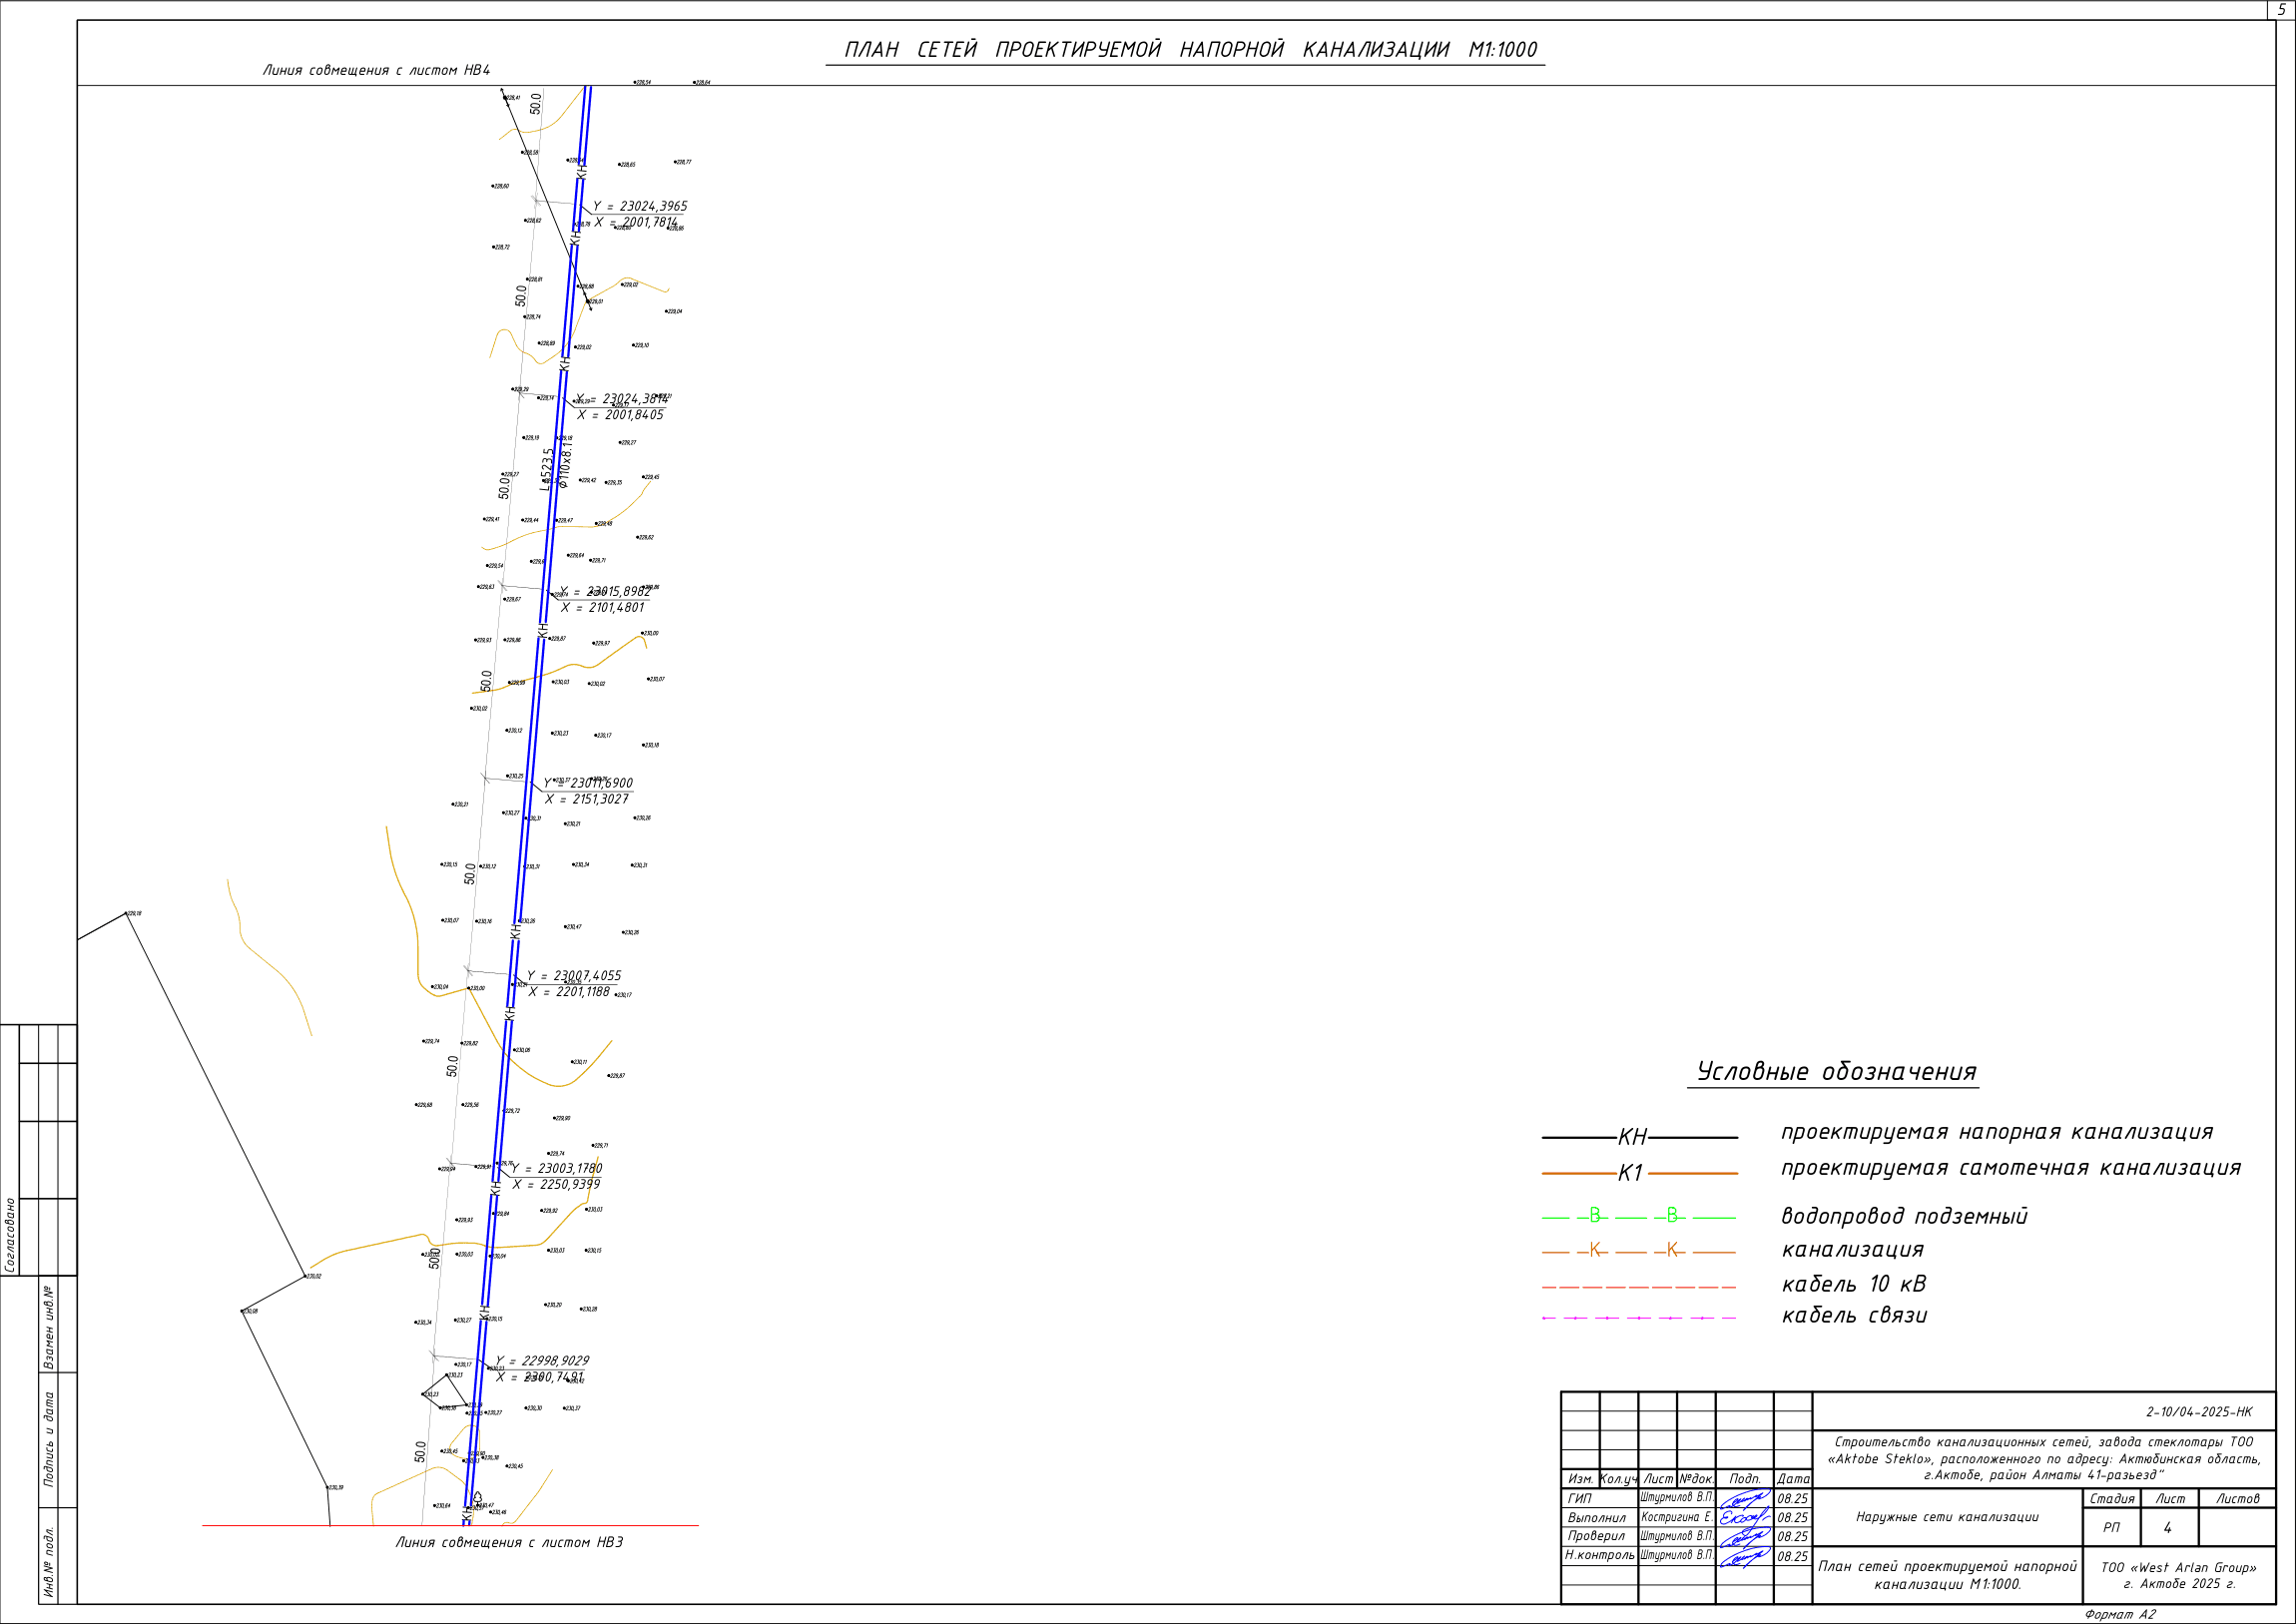The image size is (2296, 1624).
Task: Click coordinate label Y = 22998,9029
Action: coord(542,1361)
